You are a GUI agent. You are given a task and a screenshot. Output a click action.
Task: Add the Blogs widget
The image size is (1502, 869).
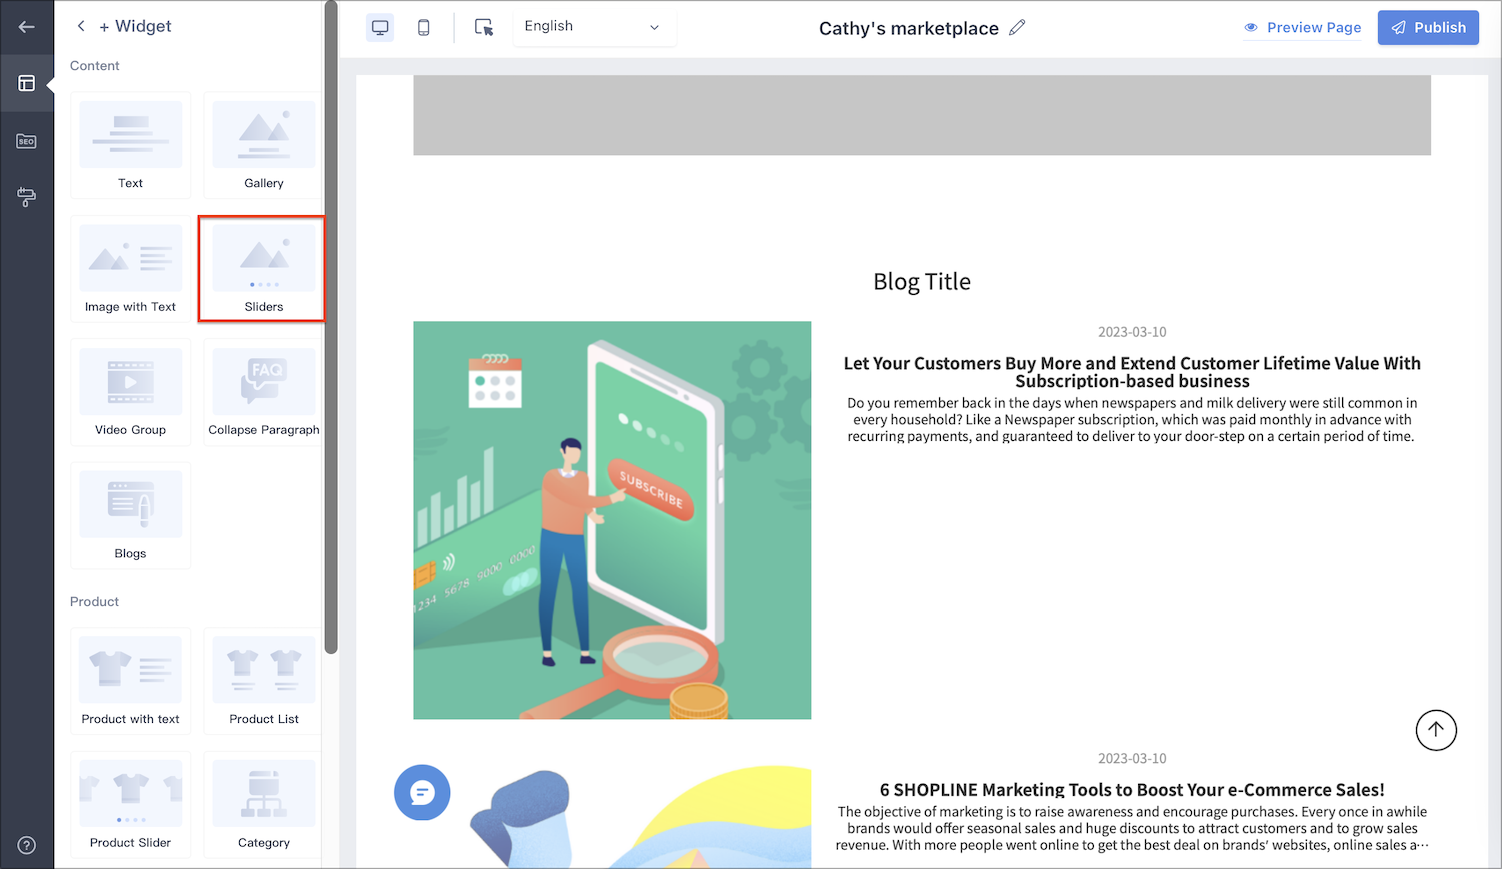click(131, 516)
